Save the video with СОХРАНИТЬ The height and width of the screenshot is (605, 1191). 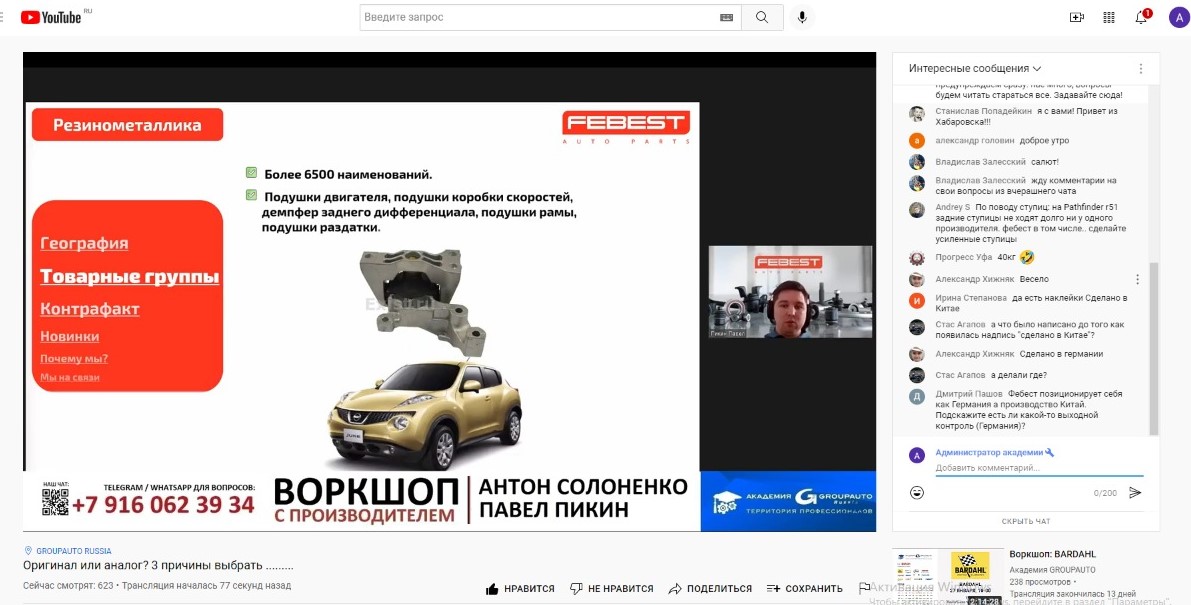[804, 588]
